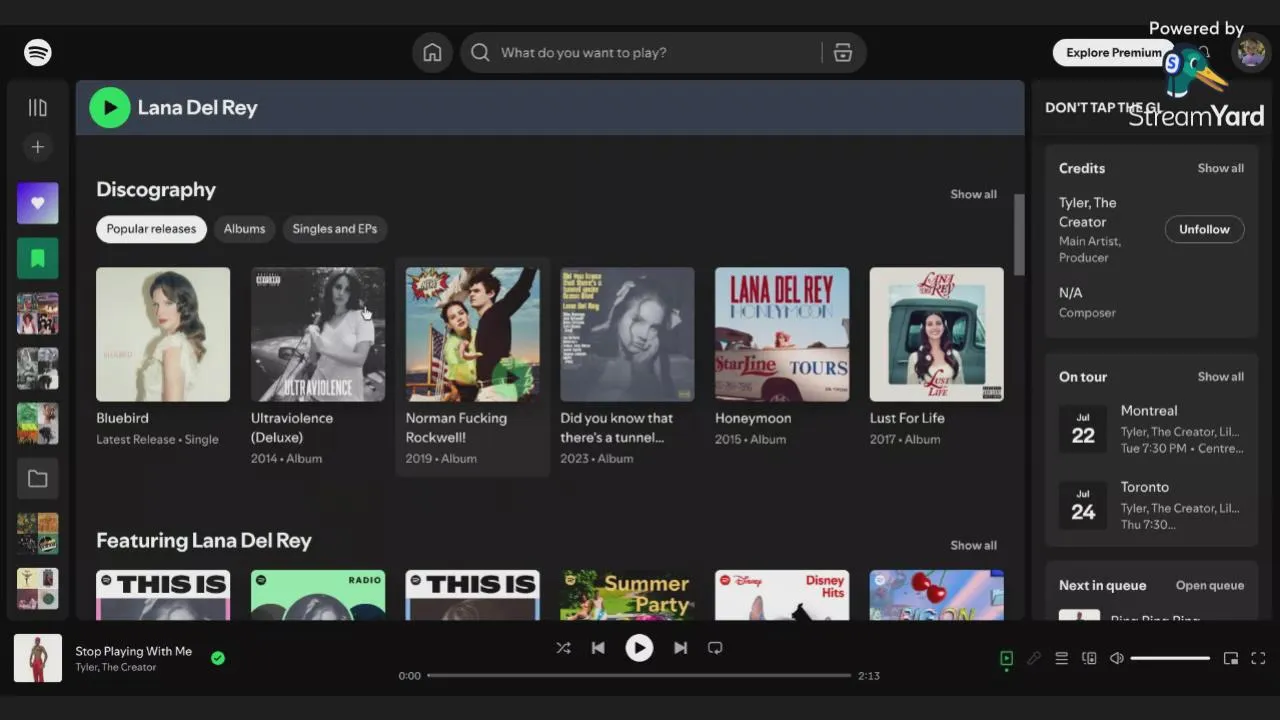Click the search magnifier icon
Image resolution: width=1280 pixels, height=720 pixels.
[480, 53]
